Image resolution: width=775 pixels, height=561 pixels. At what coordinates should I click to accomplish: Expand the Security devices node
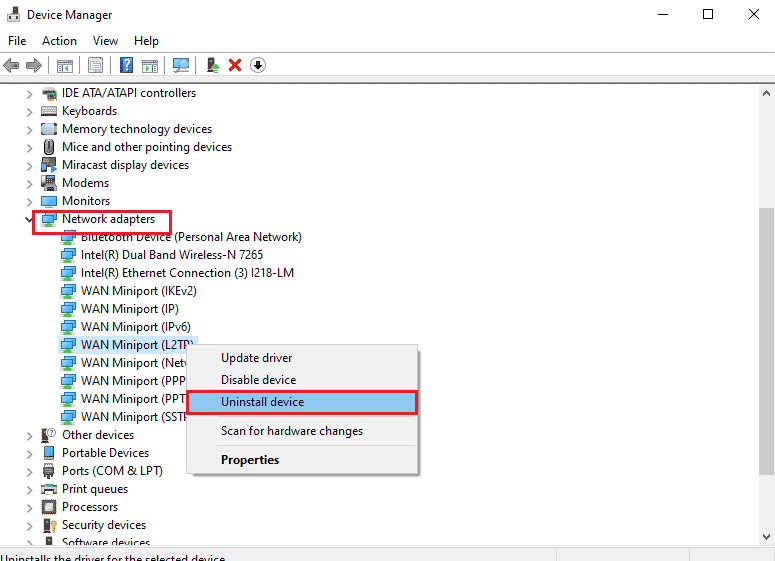(29, 526)
